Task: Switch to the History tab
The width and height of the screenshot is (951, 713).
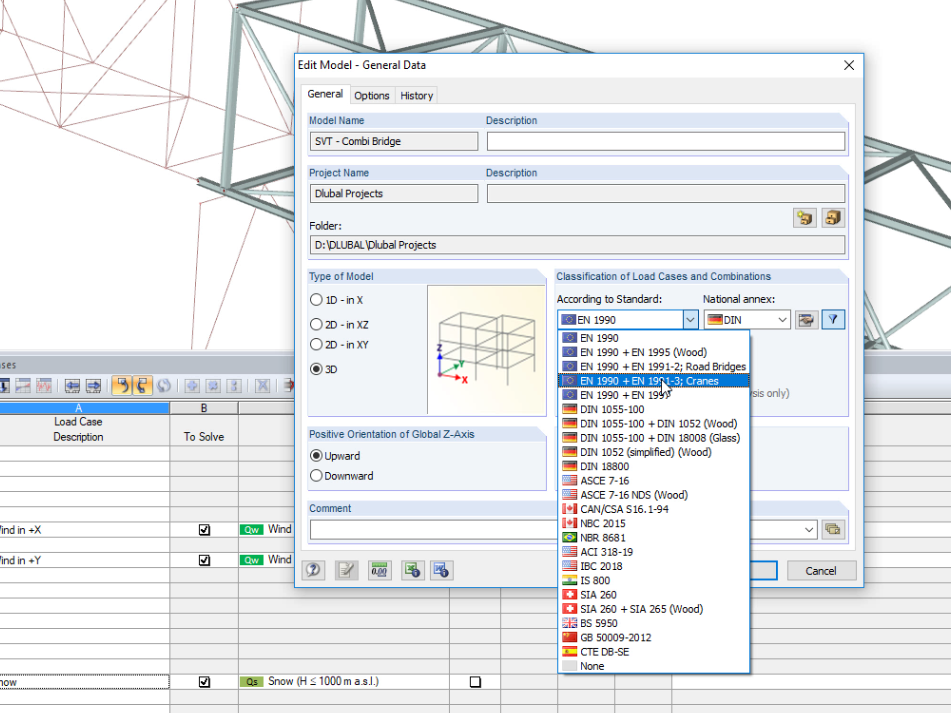Action: pyautogui.click(x=417, y=96)
